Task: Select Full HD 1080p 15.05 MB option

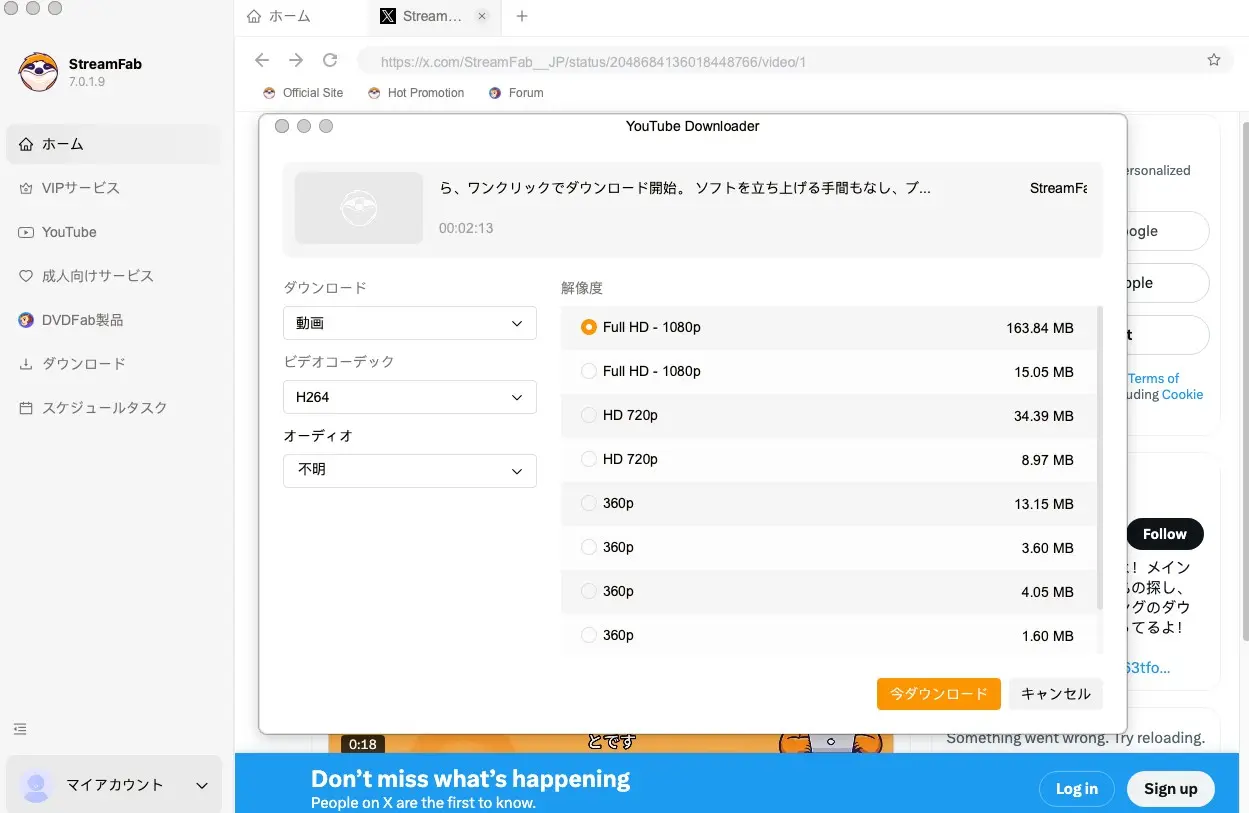Action: click(x=828, y=371)
